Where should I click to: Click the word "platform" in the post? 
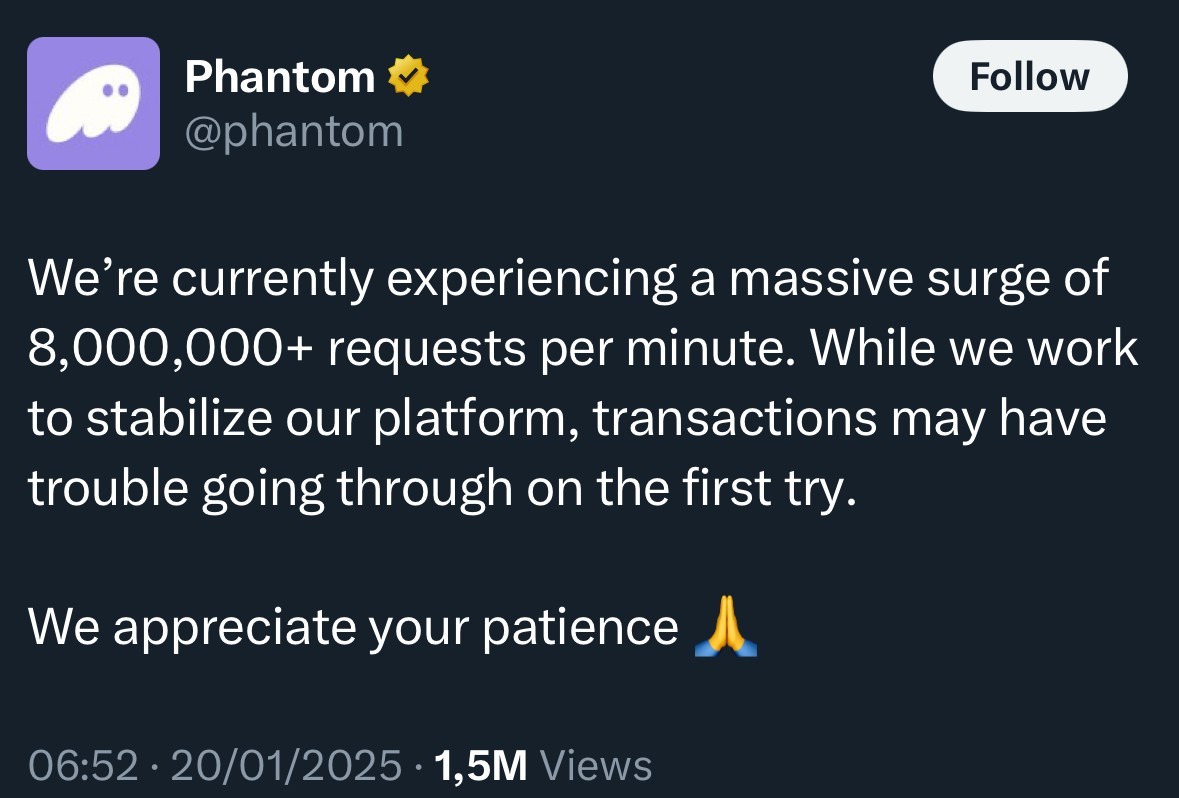(x=468, y=419)
